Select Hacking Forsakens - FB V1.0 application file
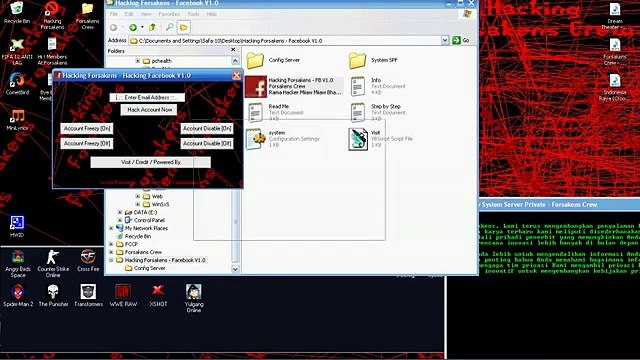The height and width of the screenshot is (360, 640). tap(293, 87)
